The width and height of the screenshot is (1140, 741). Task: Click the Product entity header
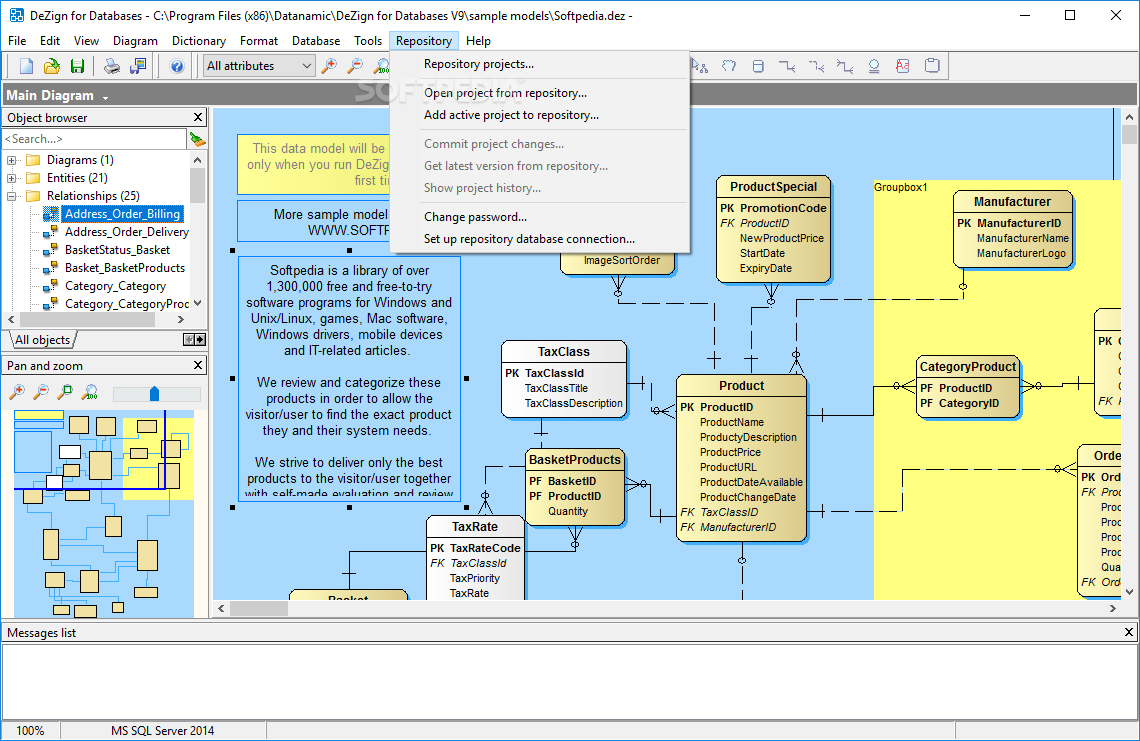pyautogui.click(x=741, y=386)
